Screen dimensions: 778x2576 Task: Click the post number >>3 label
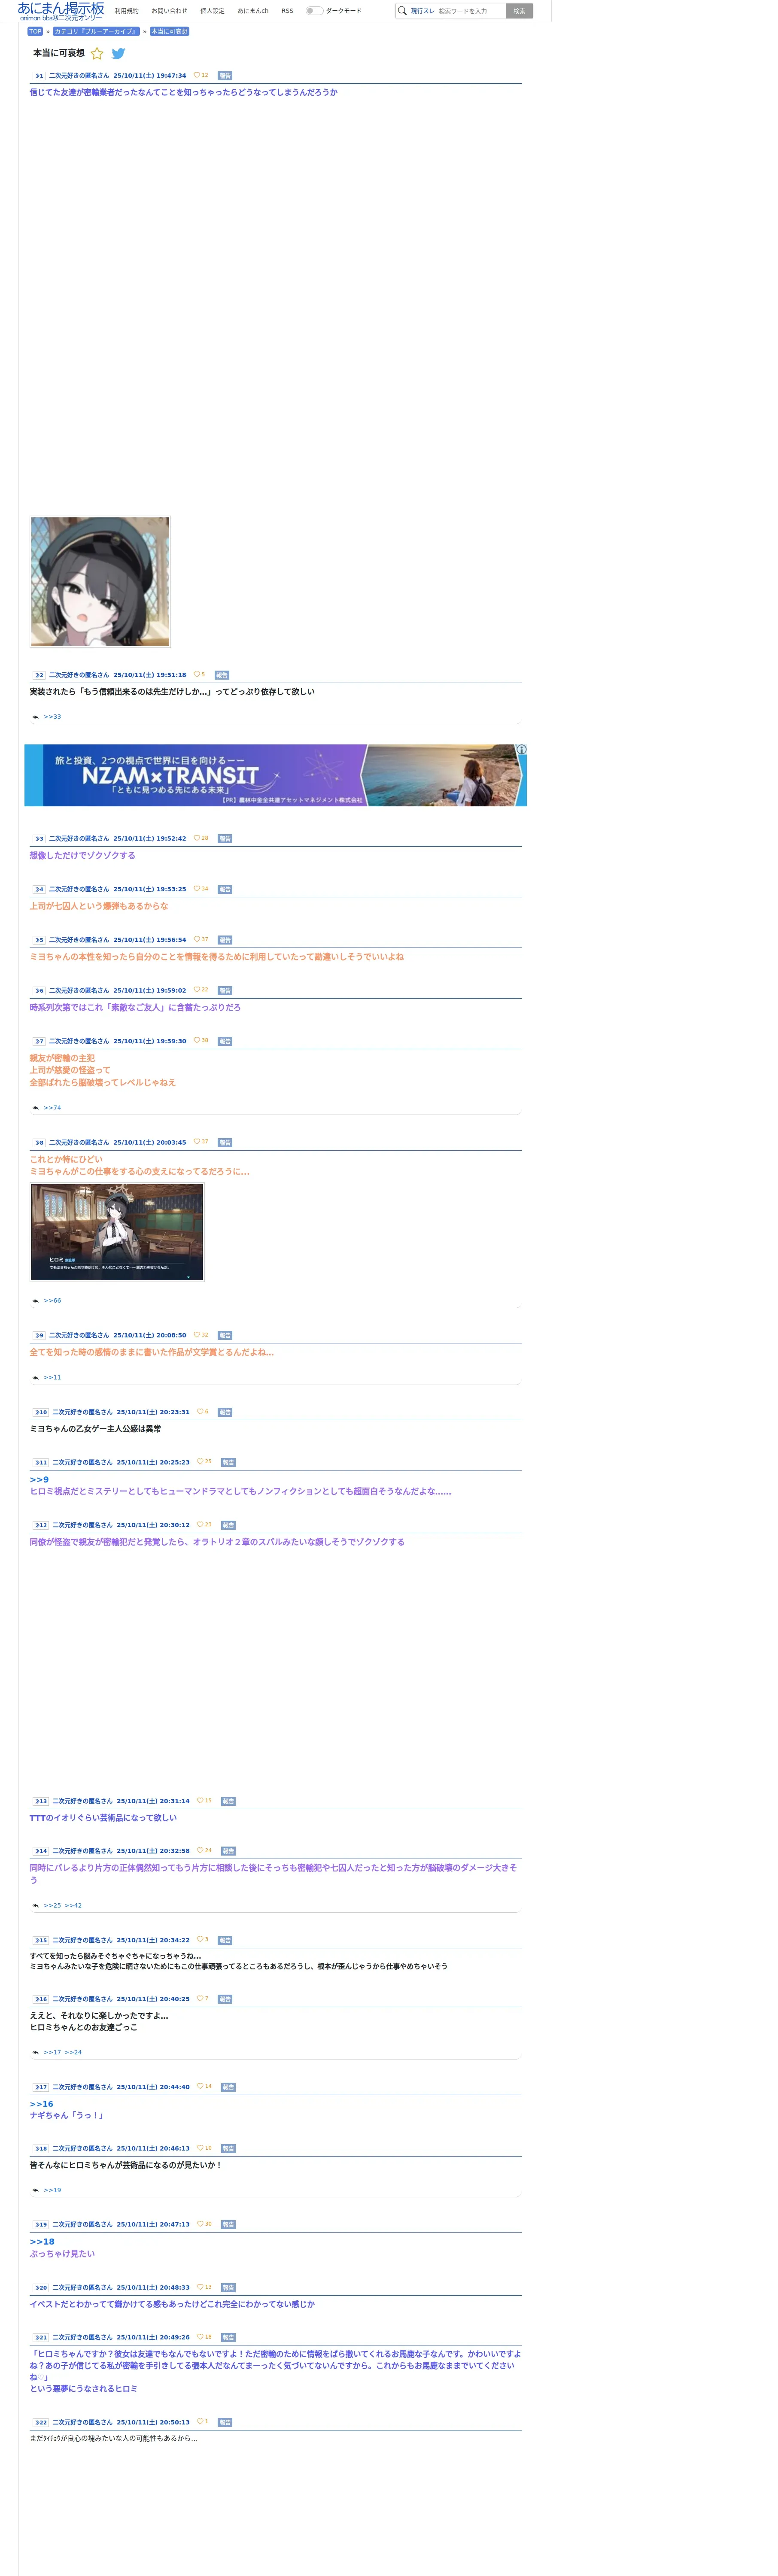coord(39,839)
